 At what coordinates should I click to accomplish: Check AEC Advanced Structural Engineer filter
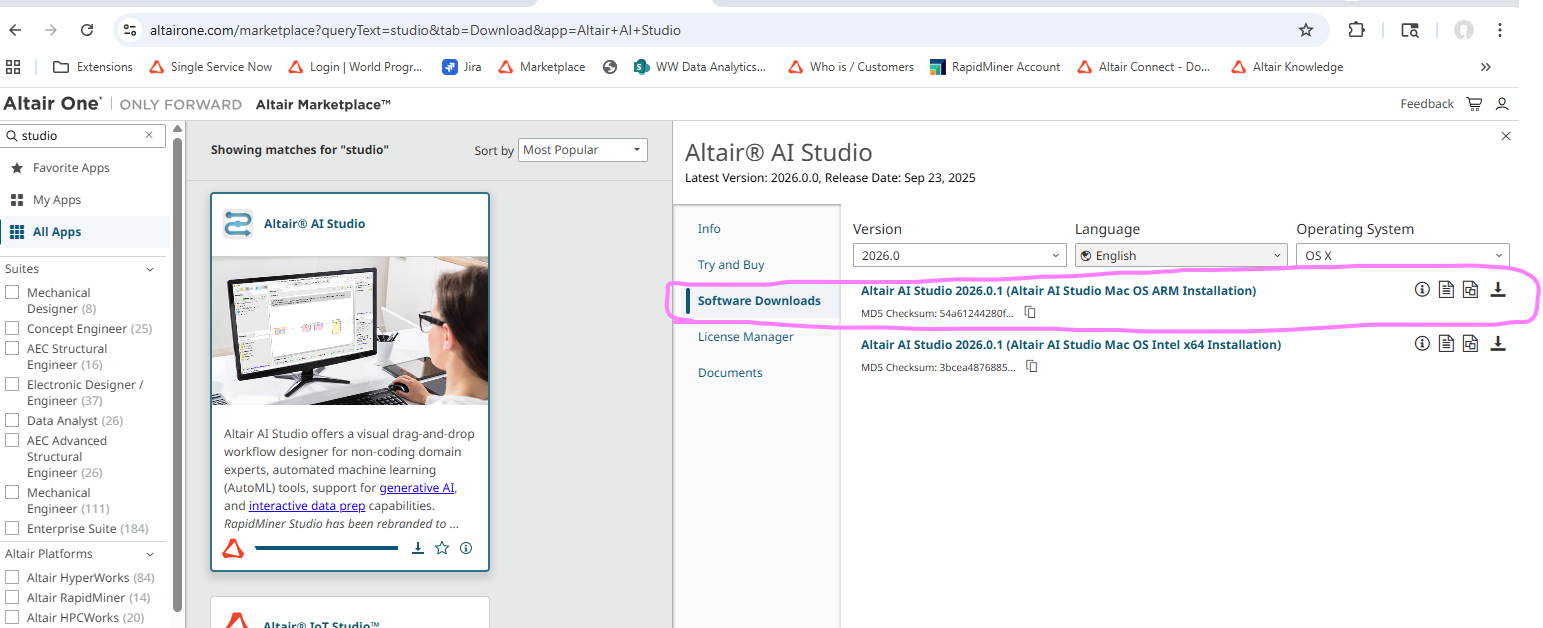[12, 440]
